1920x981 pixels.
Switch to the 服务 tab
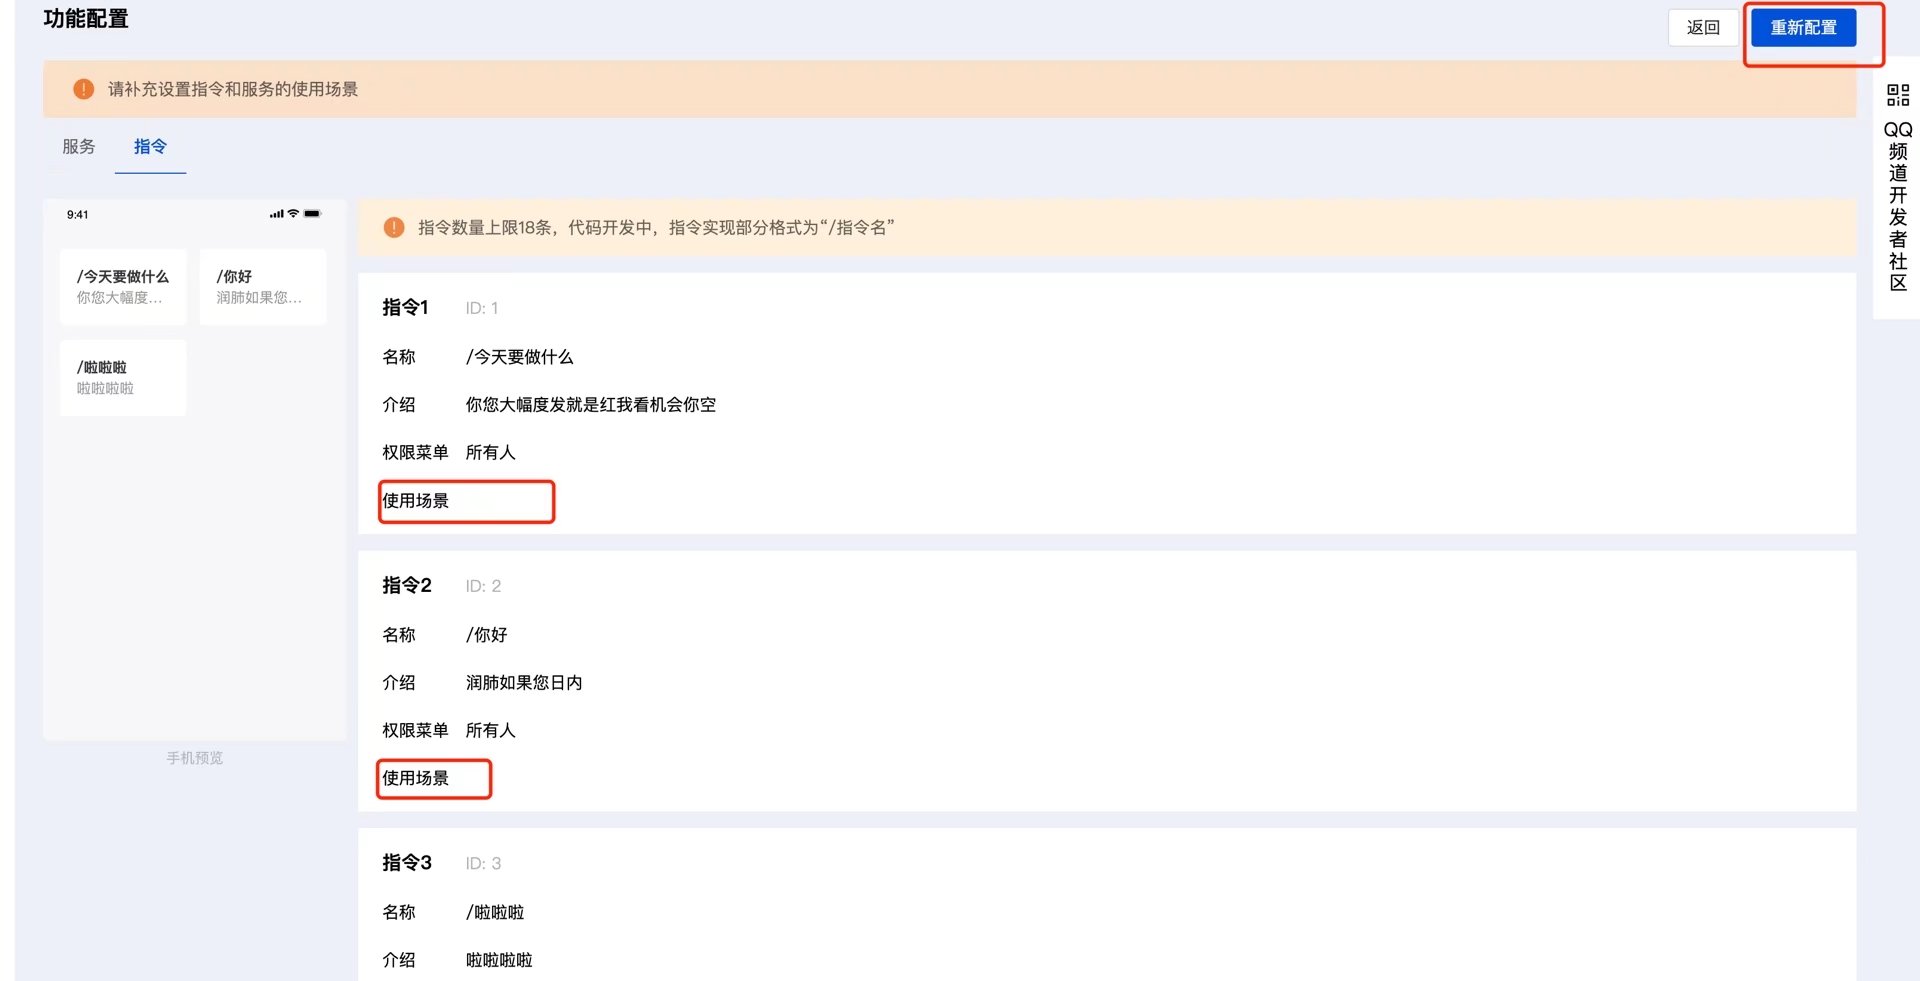[79, 147]
